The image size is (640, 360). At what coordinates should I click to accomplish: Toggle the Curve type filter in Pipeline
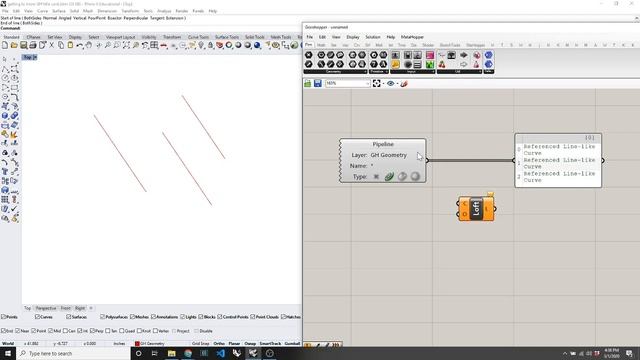(x=389, y=176)
